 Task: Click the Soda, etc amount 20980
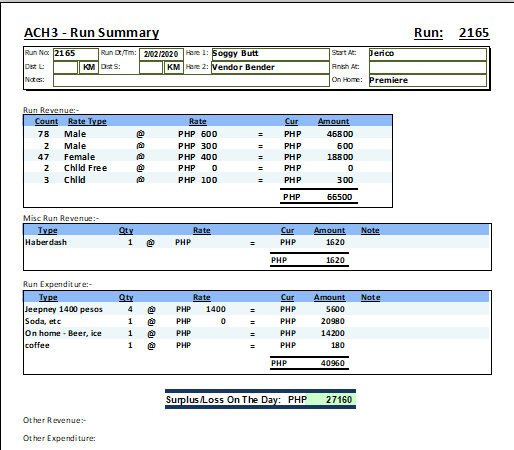(333, 321)
